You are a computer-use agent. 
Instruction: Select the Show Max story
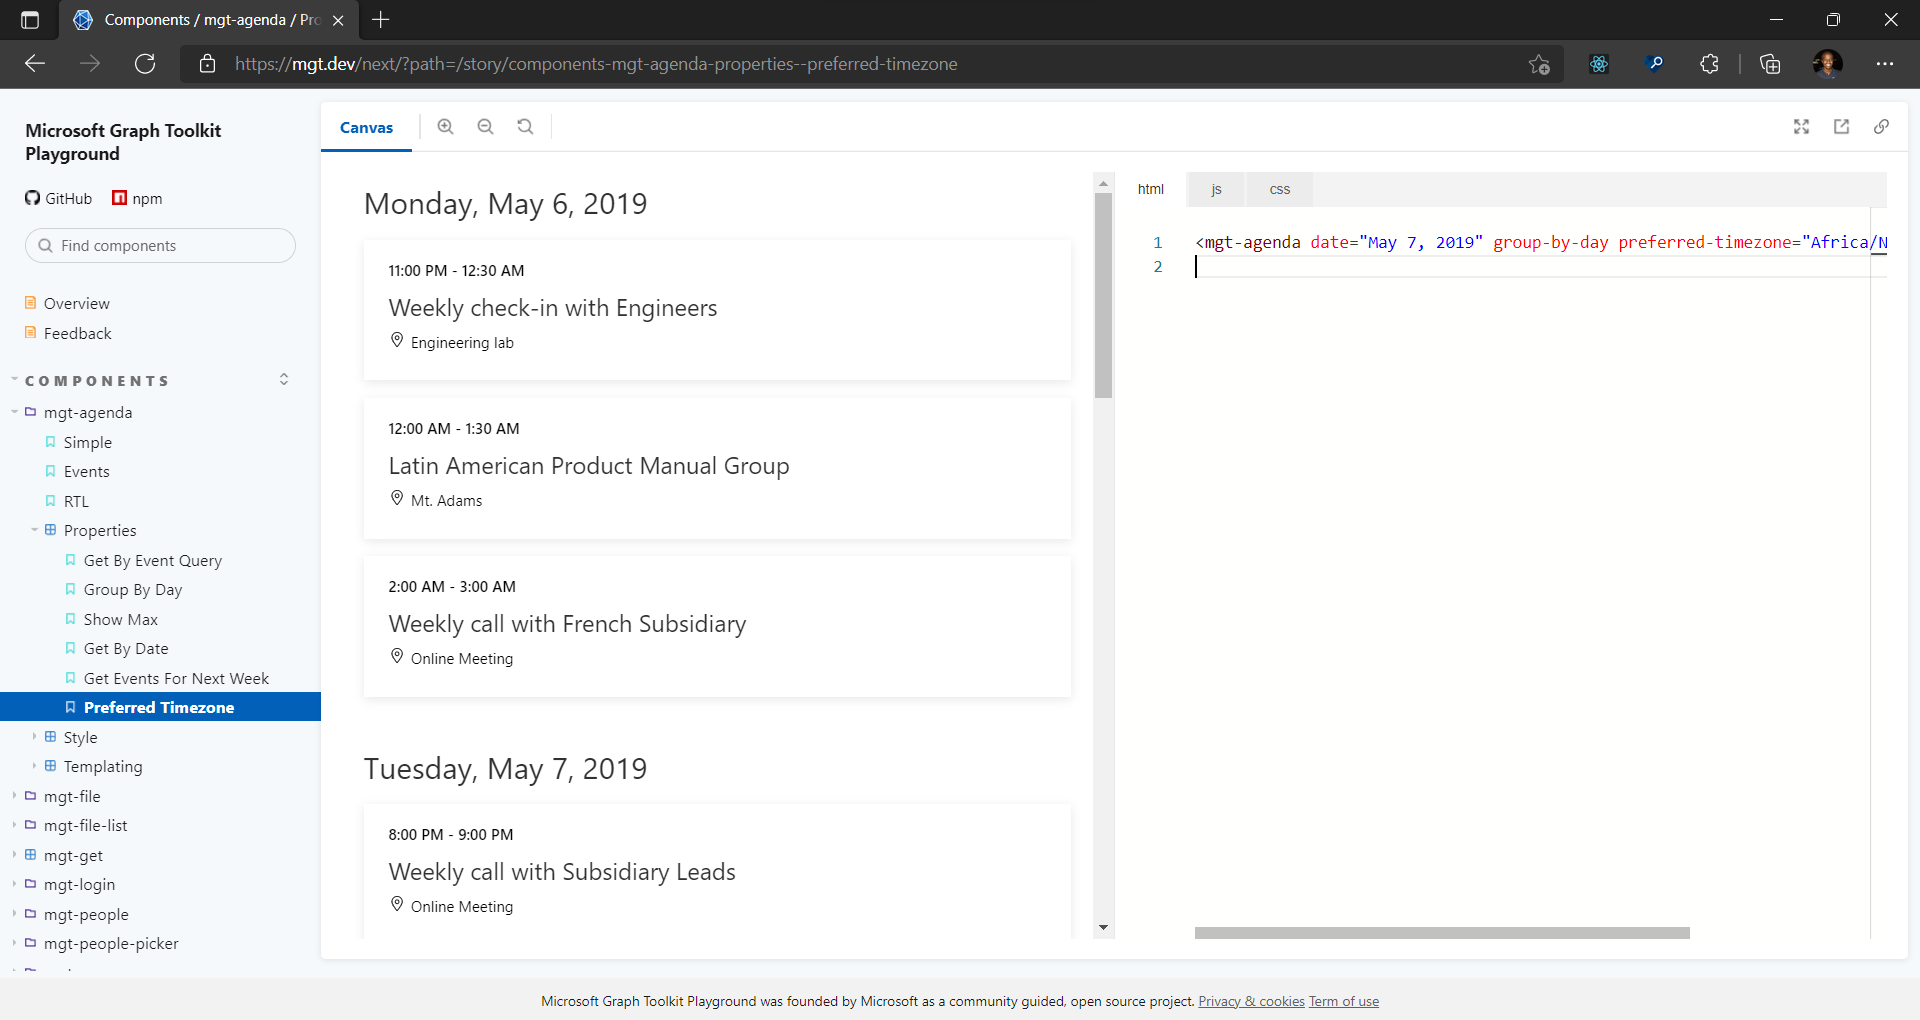point(120,619)
